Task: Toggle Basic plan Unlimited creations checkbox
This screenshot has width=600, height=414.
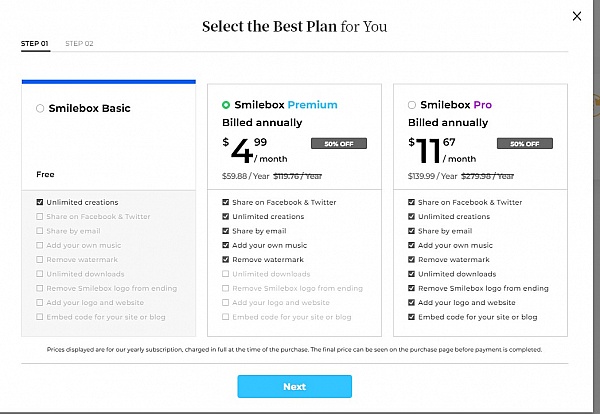Action: click(x=40, y=202)
